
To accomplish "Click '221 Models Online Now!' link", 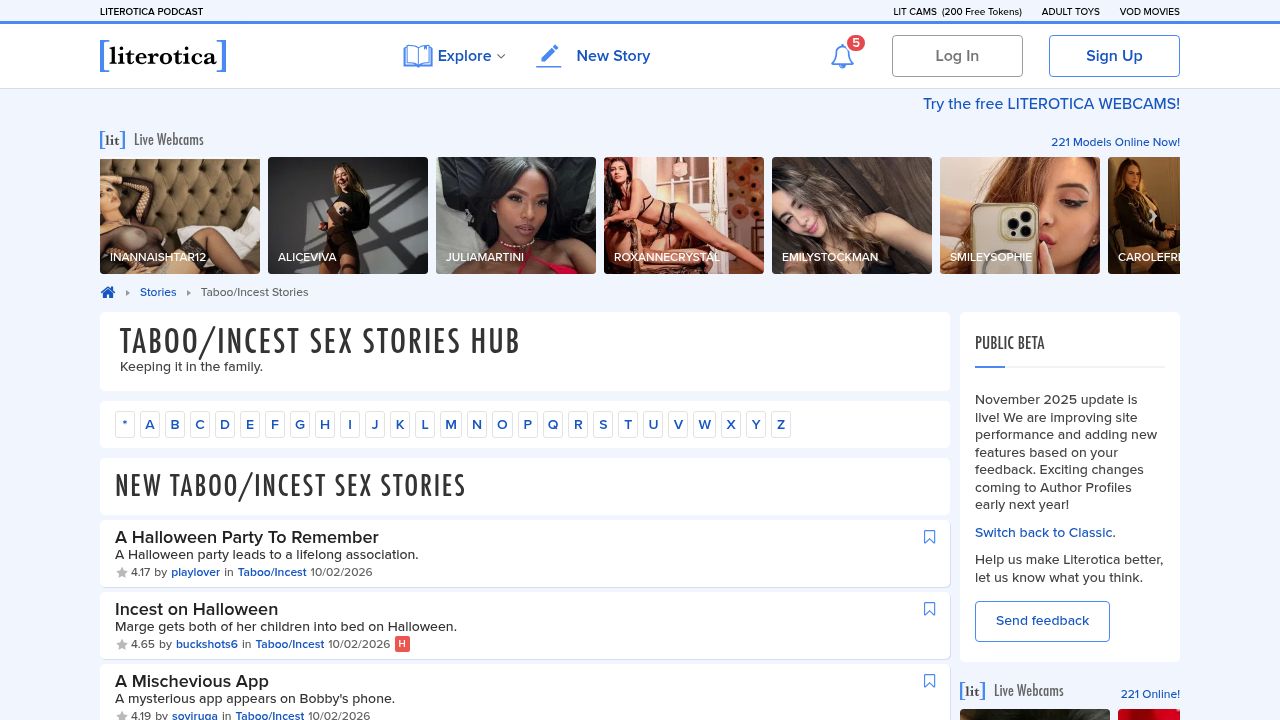I will pyautogui.click(x=1115, y=142).
